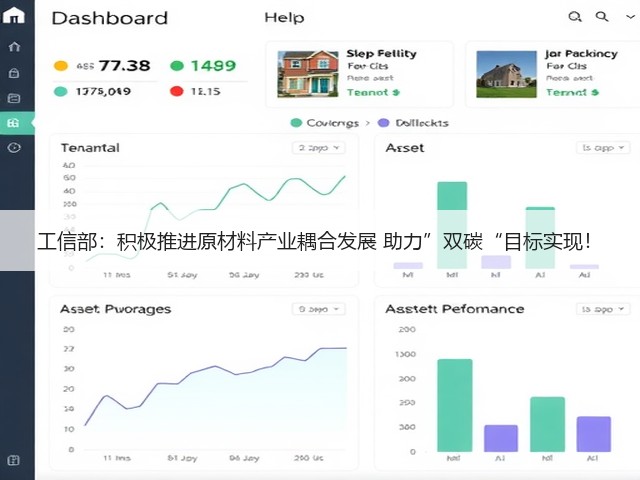Open the Asstett Pefomance period dropdown
The width and height of the screenshot is (640, 480).
pos(603,309)
